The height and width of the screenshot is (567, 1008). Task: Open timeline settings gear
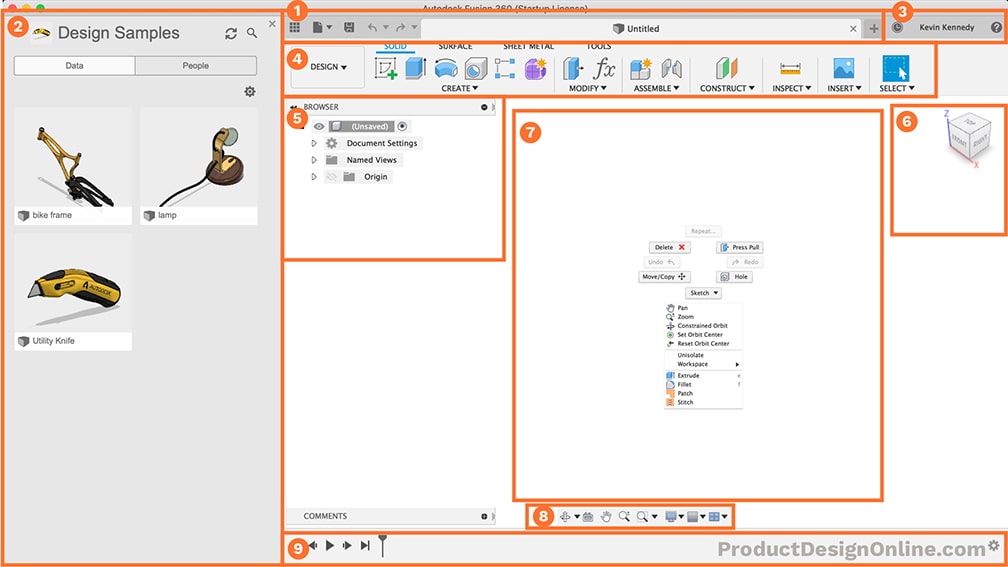pyautogui.click(x=994, y=545)
